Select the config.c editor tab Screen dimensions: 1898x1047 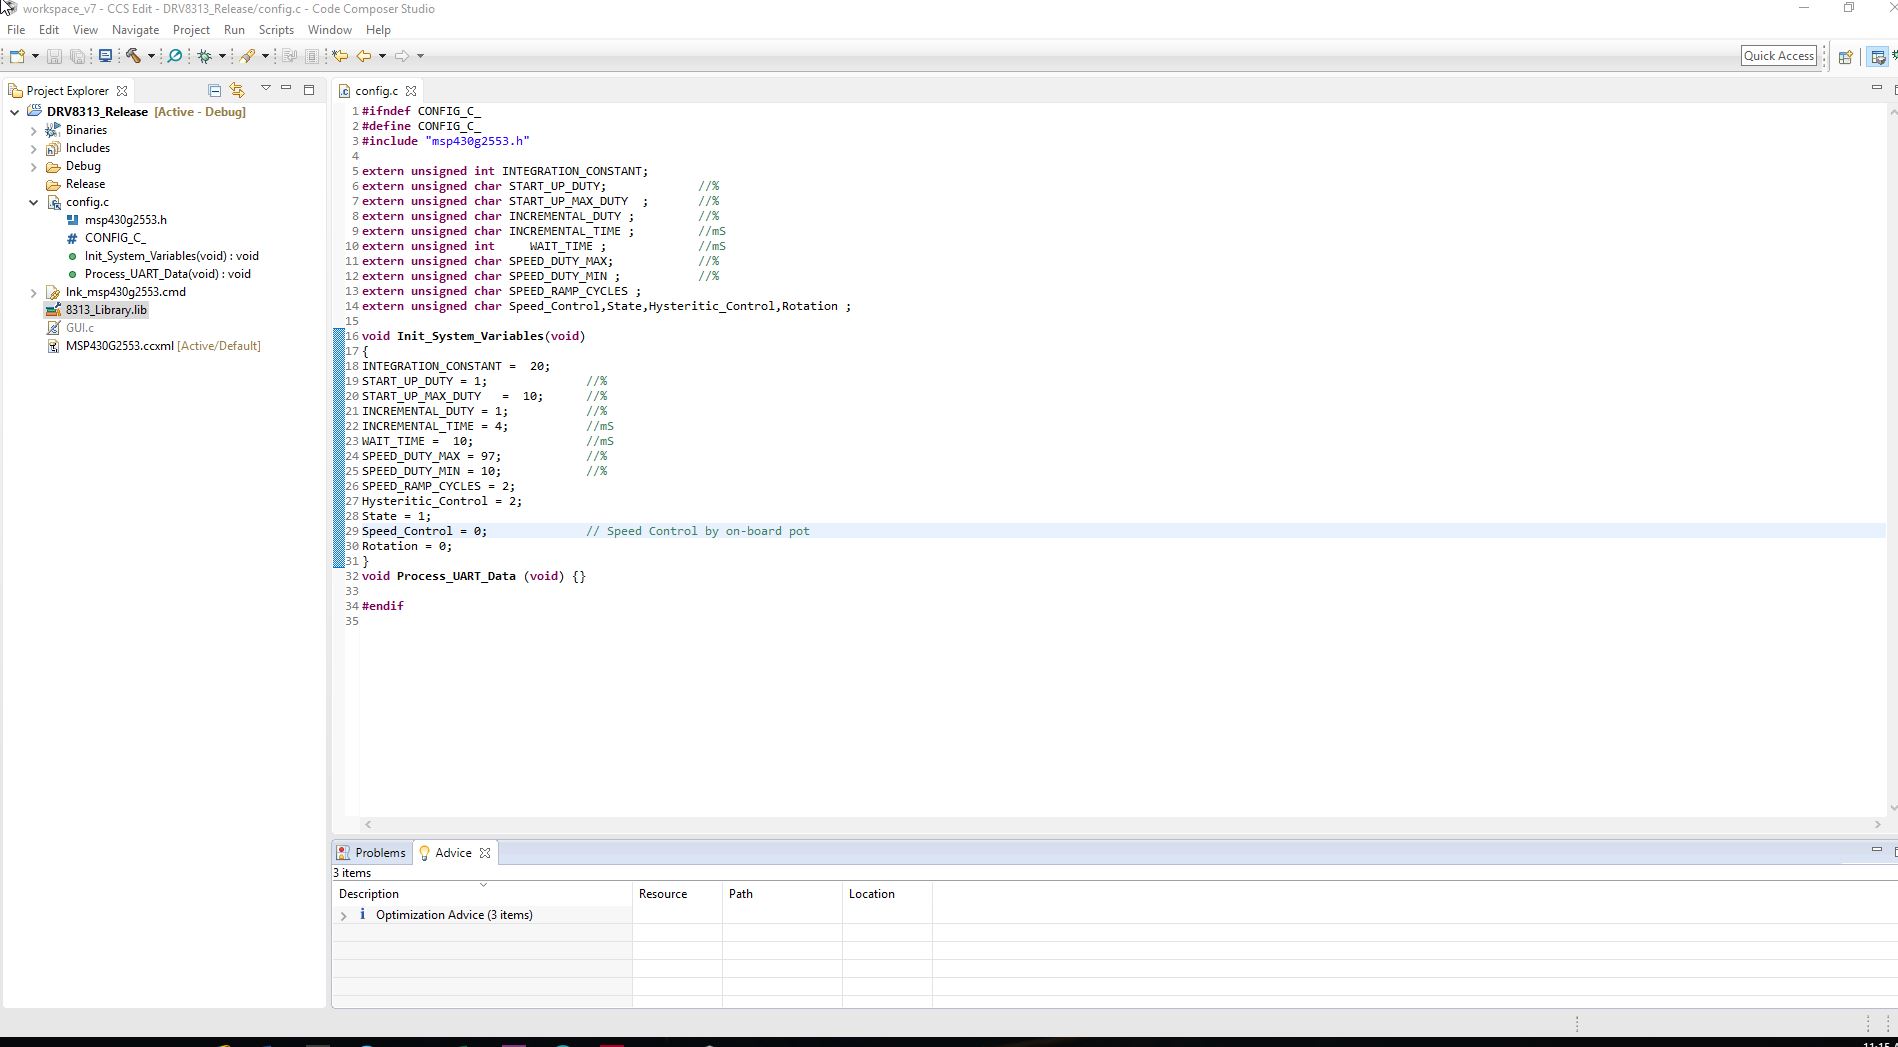377,90
